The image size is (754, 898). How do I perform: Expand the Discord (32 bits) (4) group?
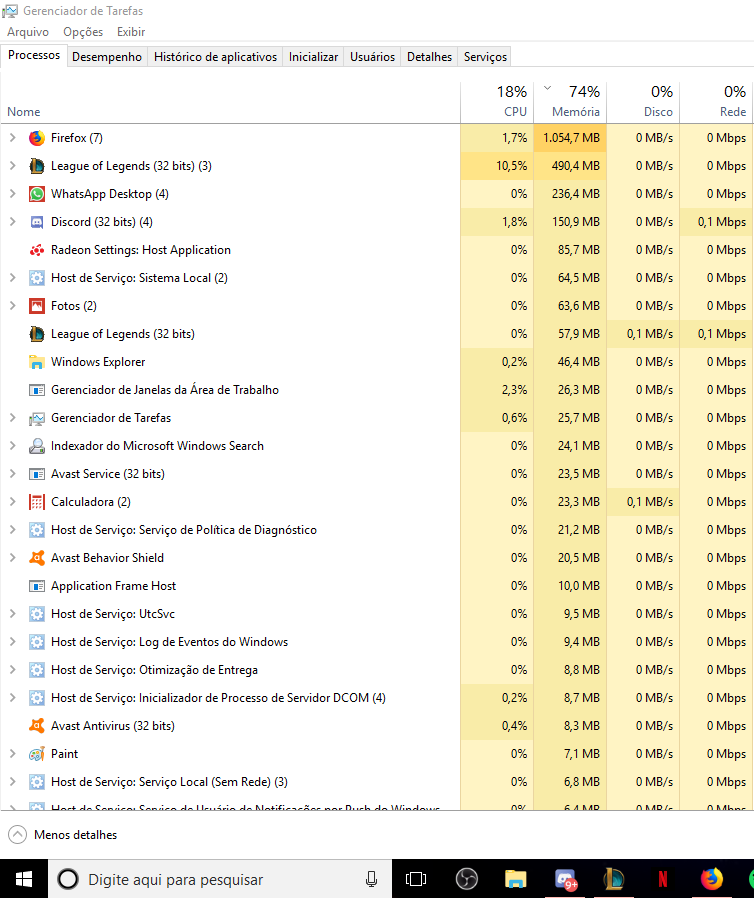coord(13,222)
